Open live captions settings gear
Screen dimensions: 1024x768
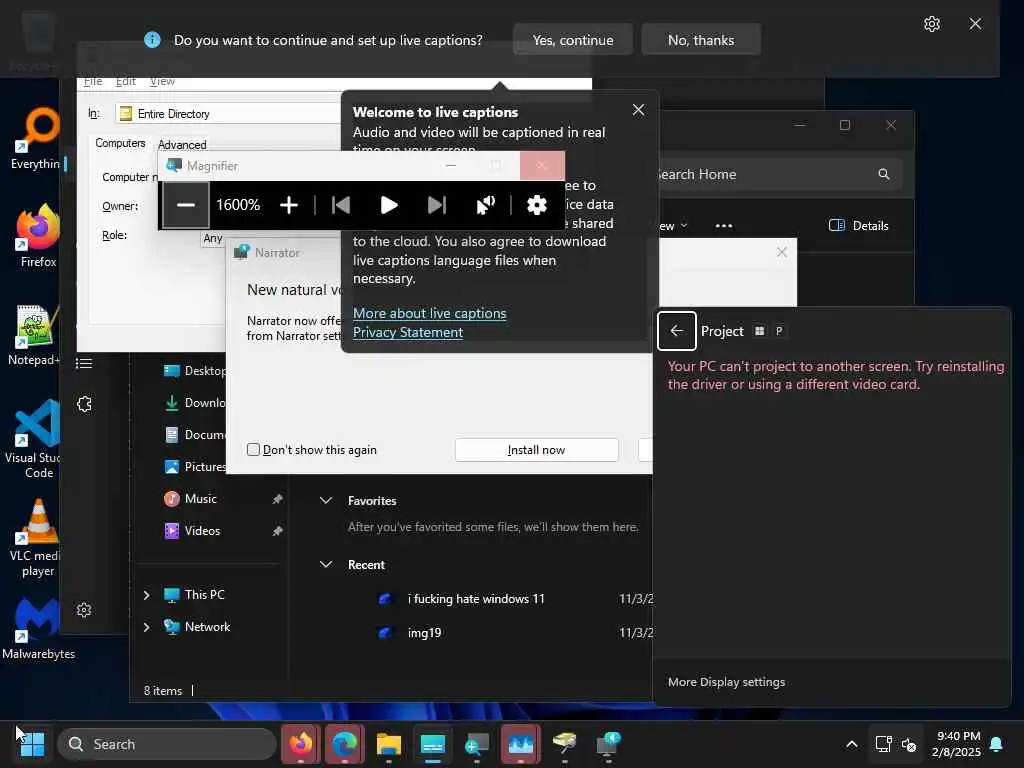tap(932, 24)
